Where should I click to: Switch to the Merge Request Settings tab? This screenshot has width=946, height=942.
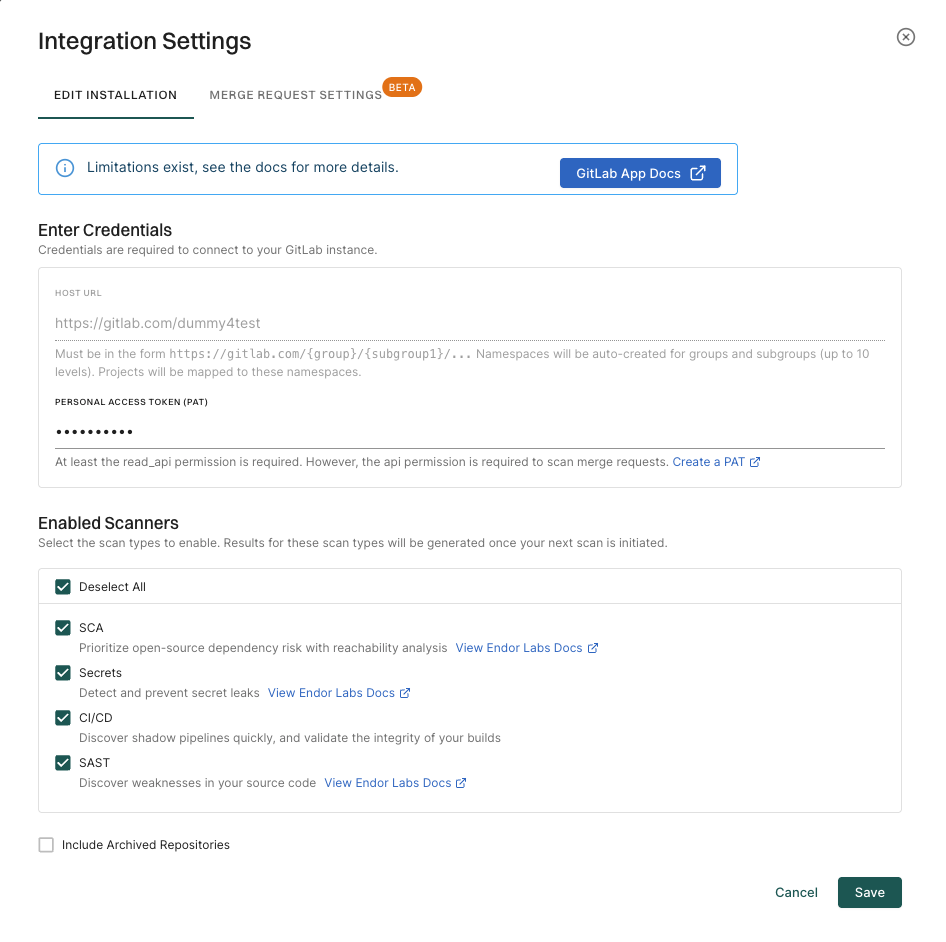[294, 94]
